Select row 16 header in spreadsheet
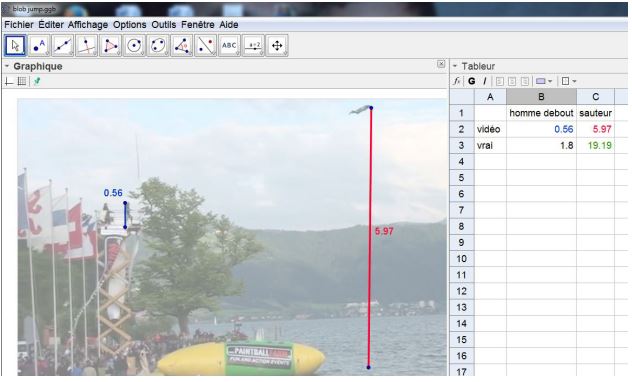 pyautogui.click(x=462, y=356)
